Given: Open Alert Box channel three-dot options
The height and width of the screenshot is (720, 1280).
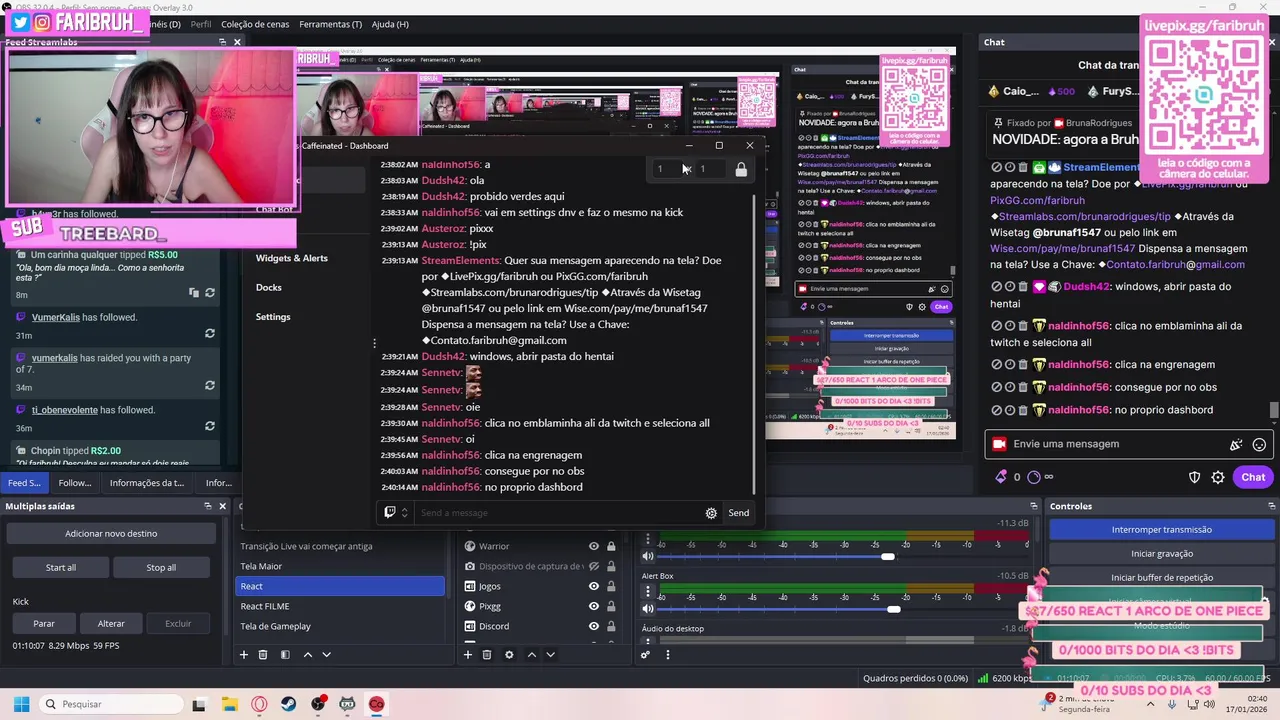Looking at the screenshot, I should pyautogui.click(x=648, y=592).
